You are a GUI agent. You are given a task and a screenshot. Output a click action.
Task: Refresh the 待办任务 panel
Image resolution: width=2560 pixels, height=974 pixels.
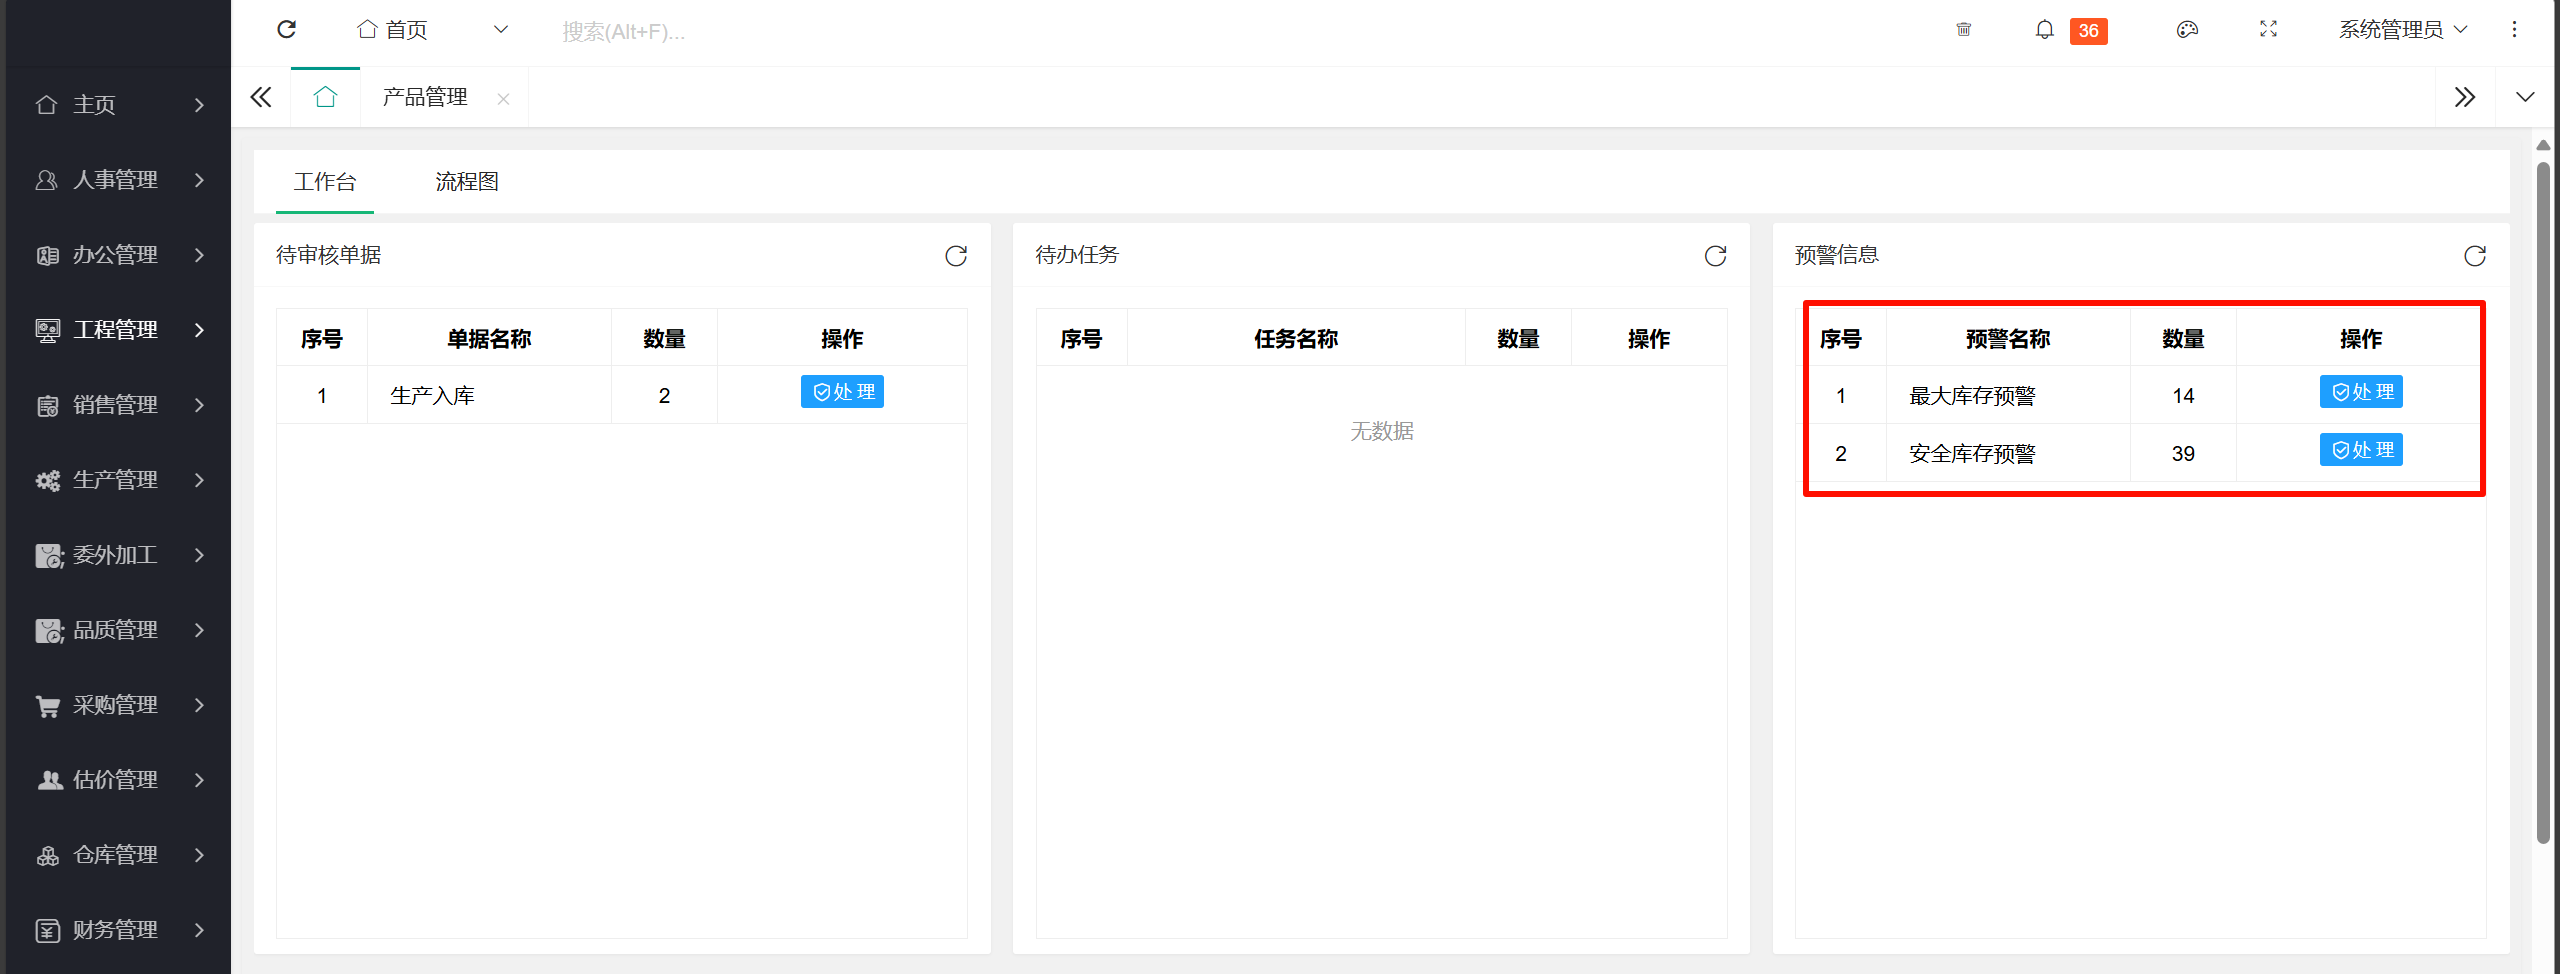click(1715, 256)
